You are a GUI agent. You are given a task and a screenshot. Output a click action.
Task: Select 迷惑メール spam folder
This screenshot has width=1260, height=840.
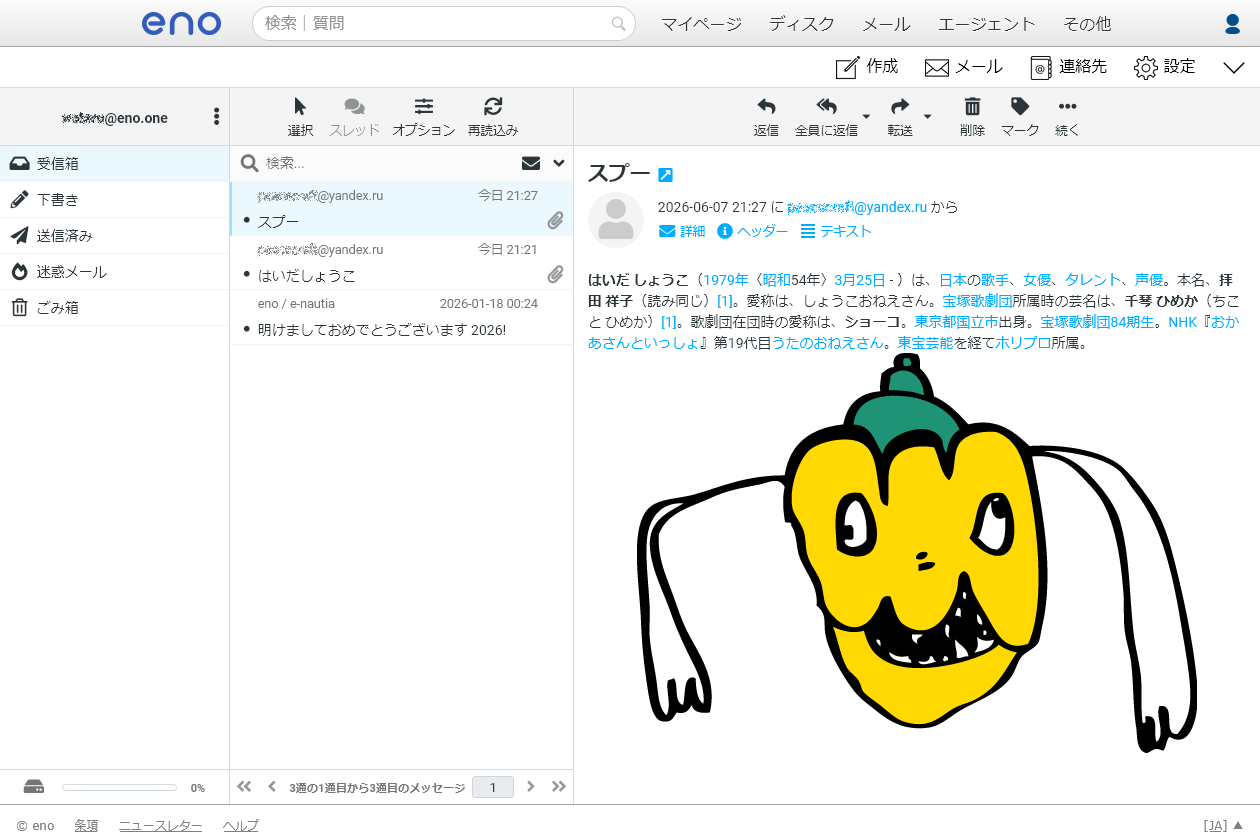click(x=115, y=271)
